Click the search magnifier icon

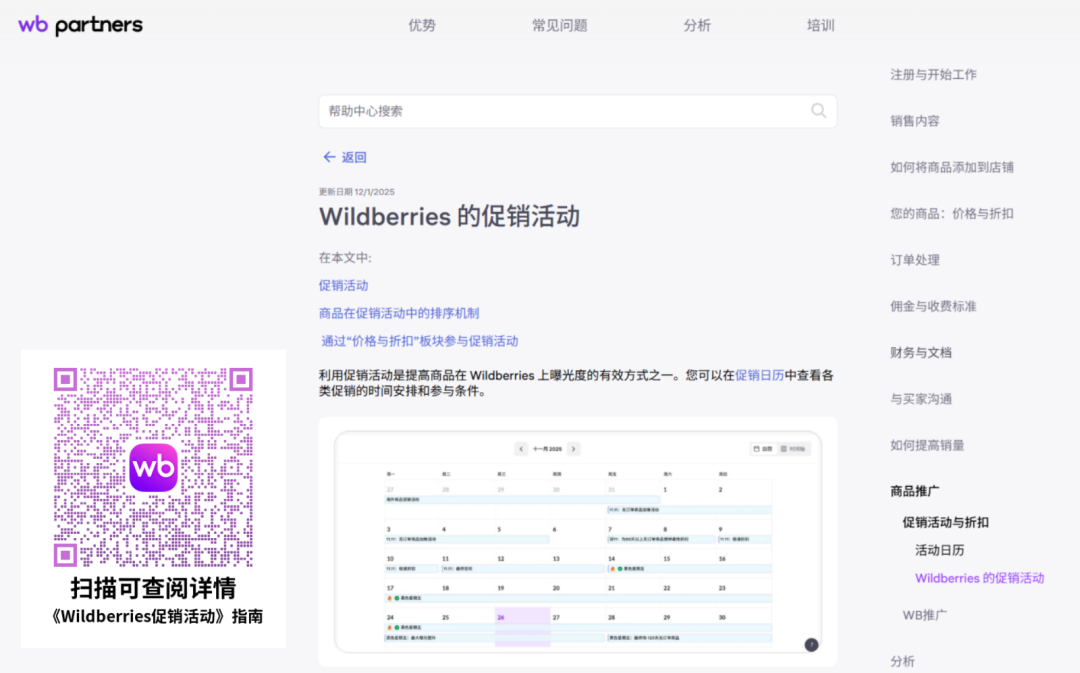tap(818, 111)
